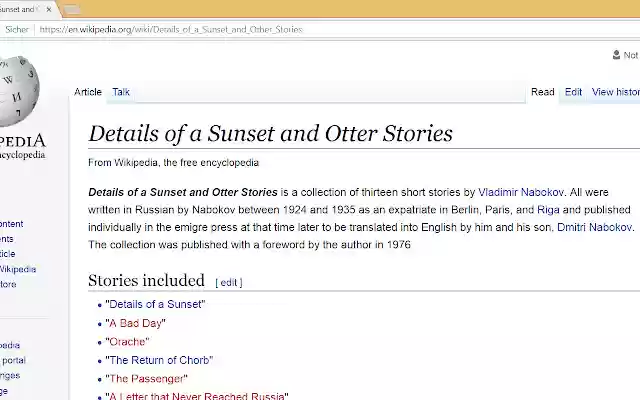Open the View history tab
640x400 pixels.
[x=615, y=92]
